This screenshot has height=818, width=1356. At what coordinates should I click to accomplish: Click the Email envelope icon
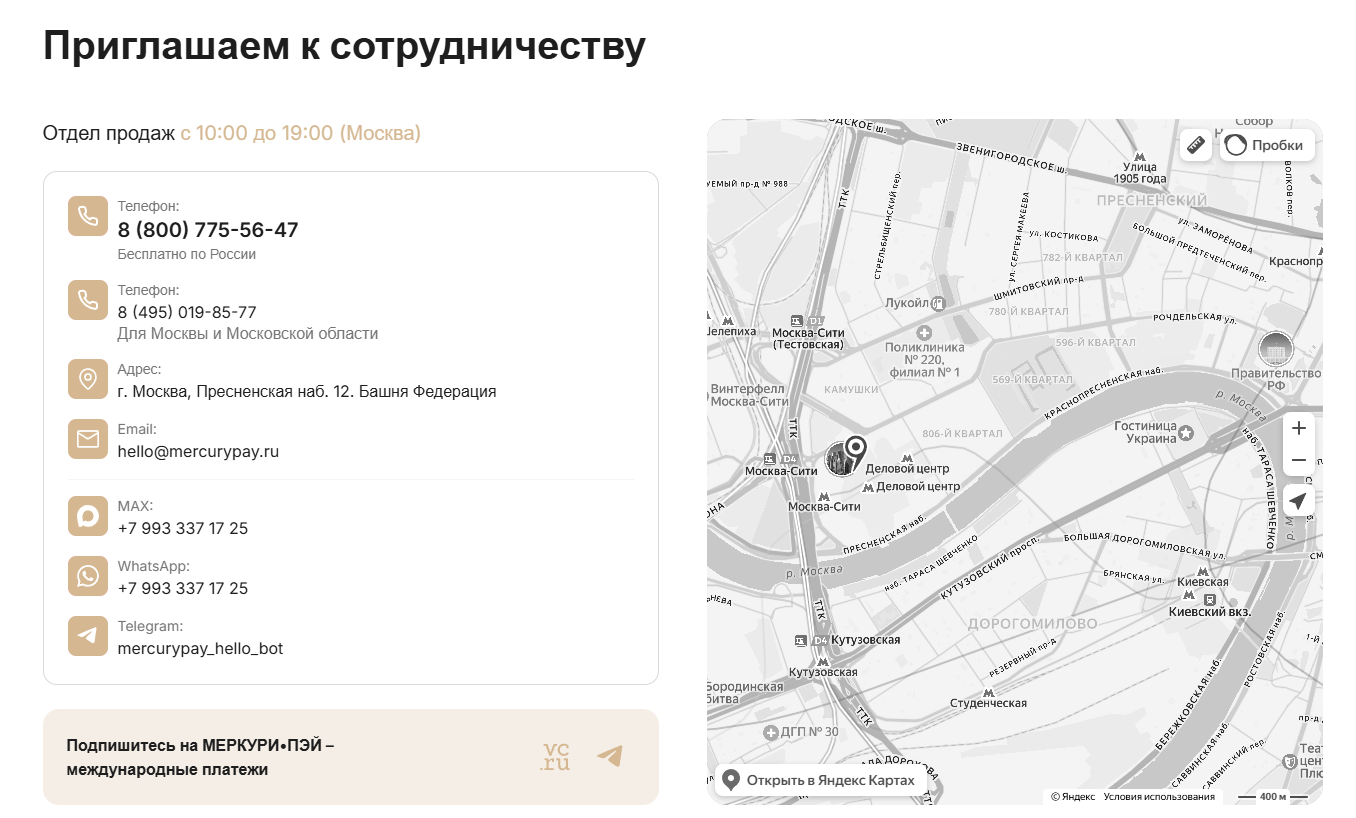(x=88, y=439)
